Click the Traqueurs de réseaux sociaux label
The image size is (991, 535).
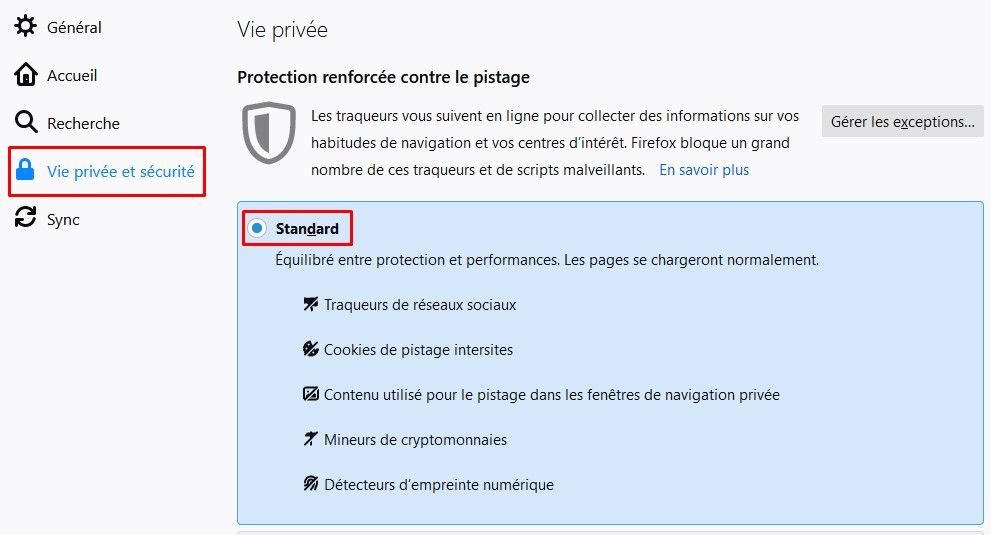coord(420,304)
